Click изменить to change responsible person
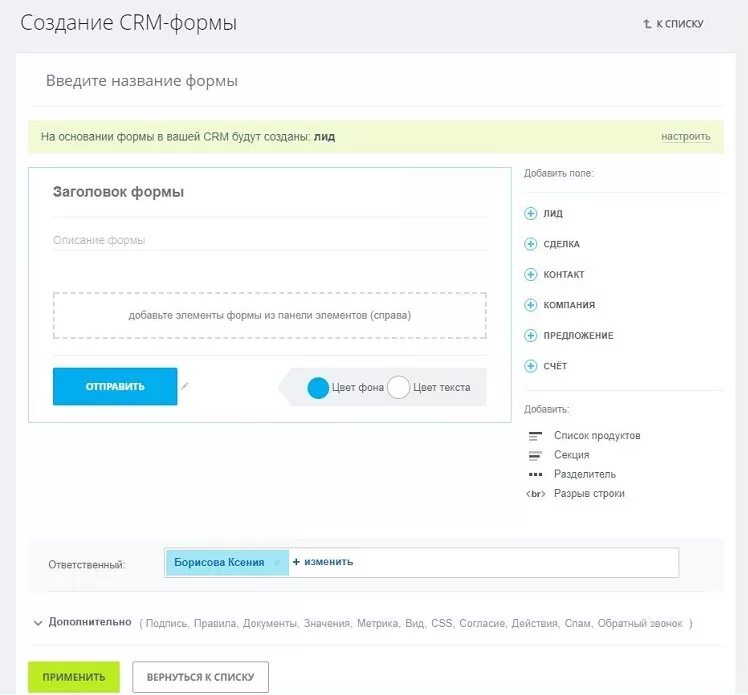748x695 pixels. click(x=323, y=562)
